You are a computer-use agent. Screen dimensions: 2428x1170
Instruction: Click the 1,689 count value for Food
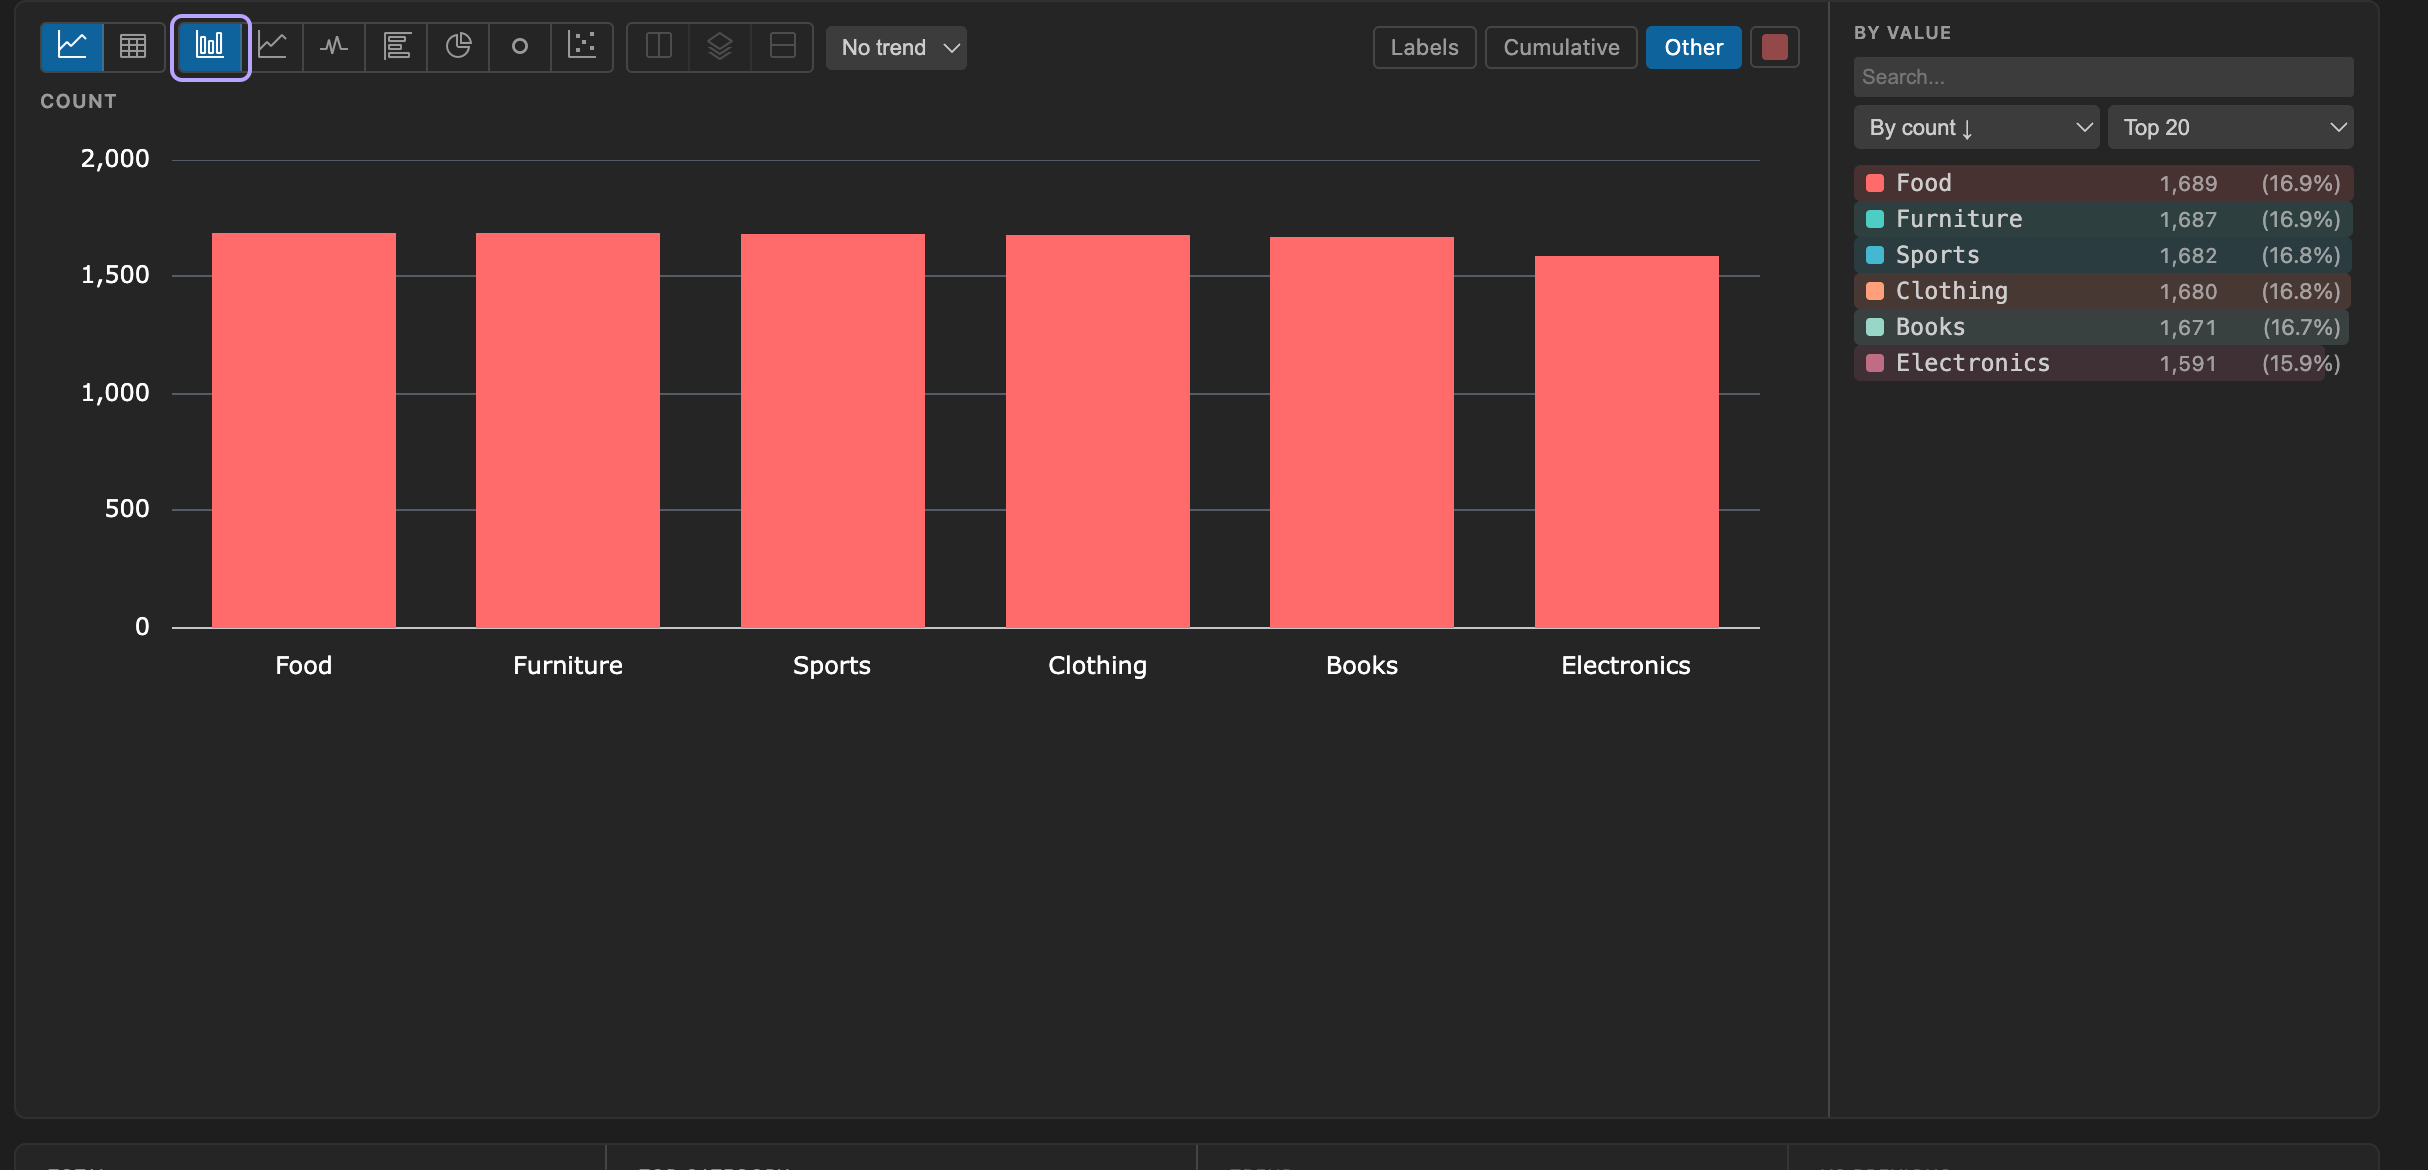[x=2188, y=183]
